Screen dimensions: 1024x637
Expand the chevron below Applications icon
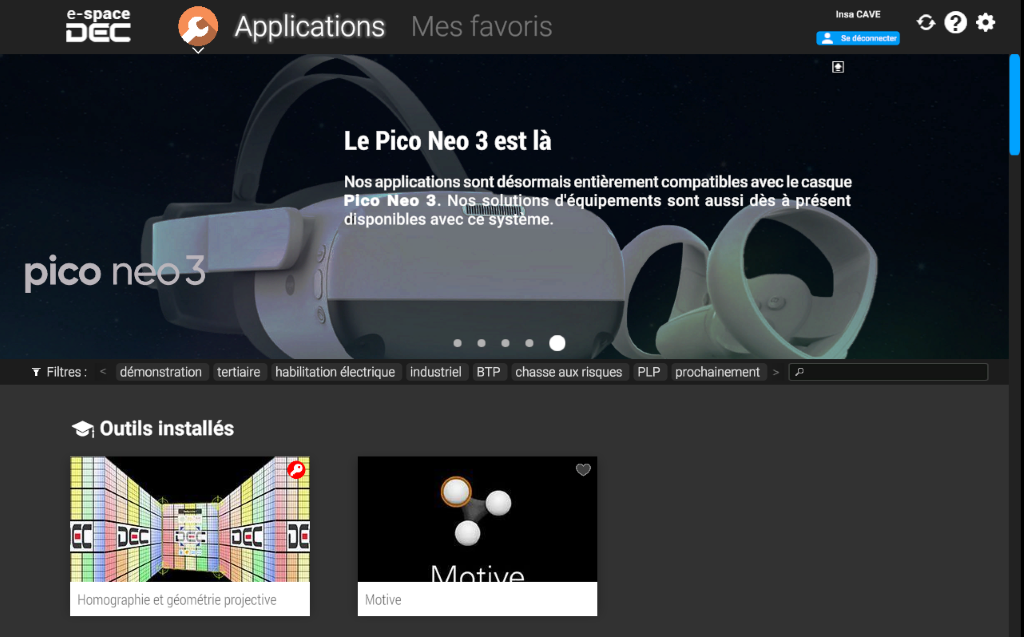(198, 50)
